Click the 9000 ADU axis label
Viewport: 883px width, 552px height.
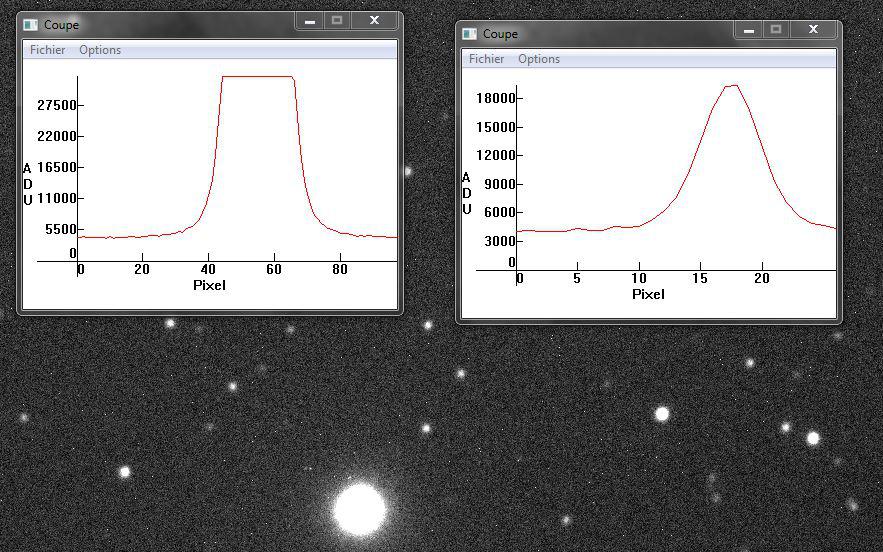(500, 184)
